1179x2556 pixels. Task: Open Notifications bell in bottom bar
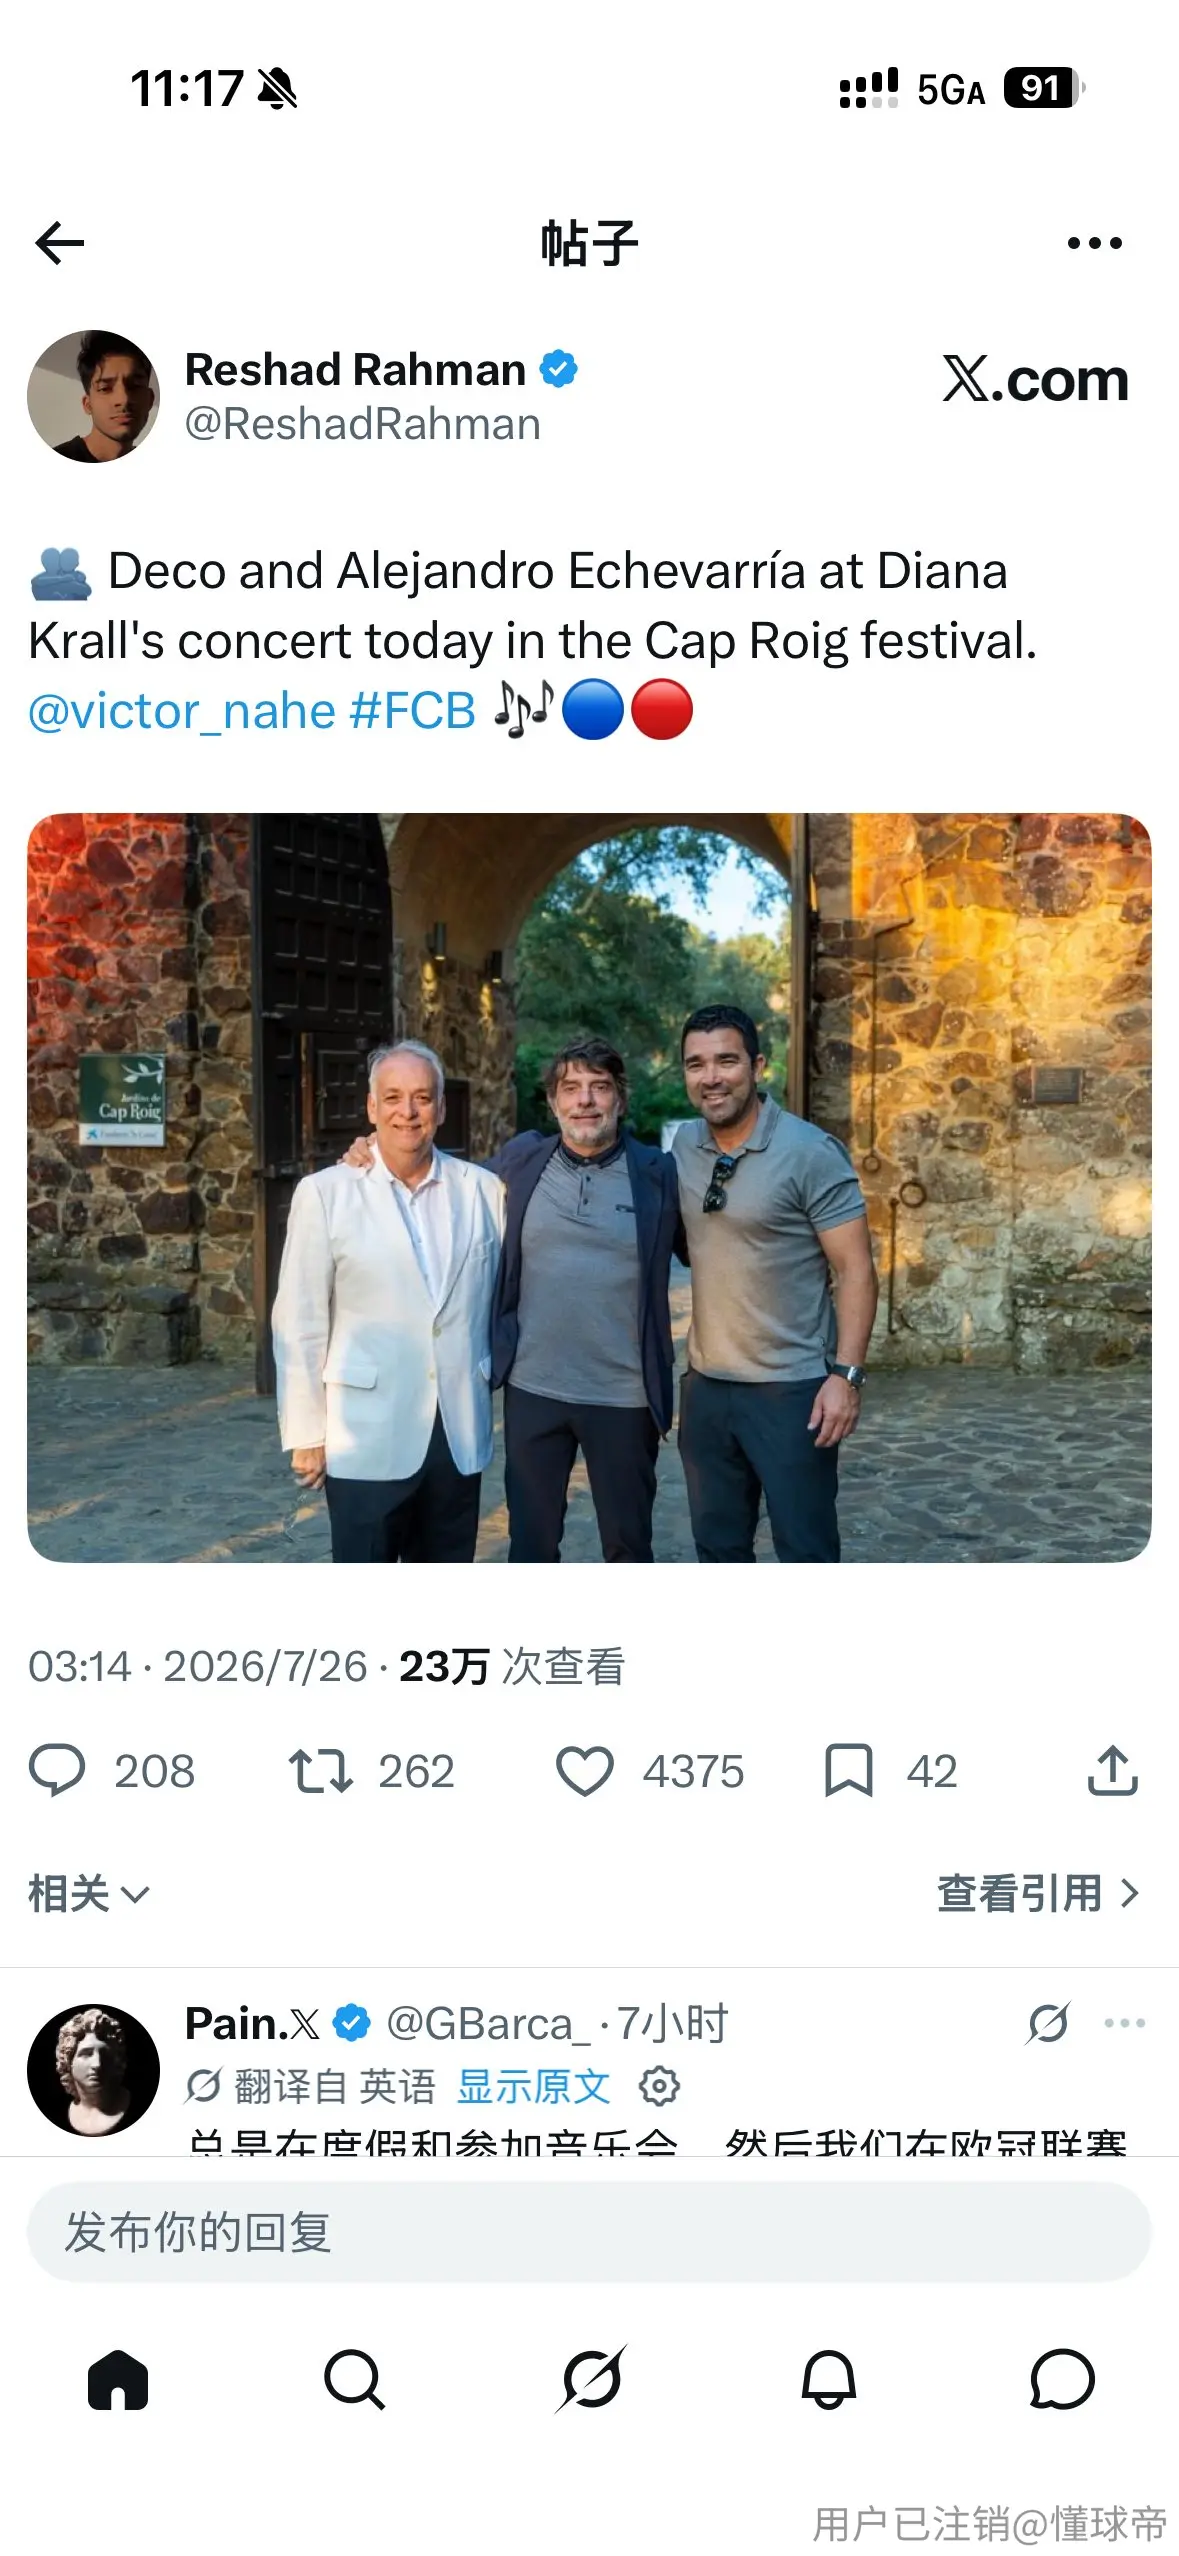[828, 2379]
